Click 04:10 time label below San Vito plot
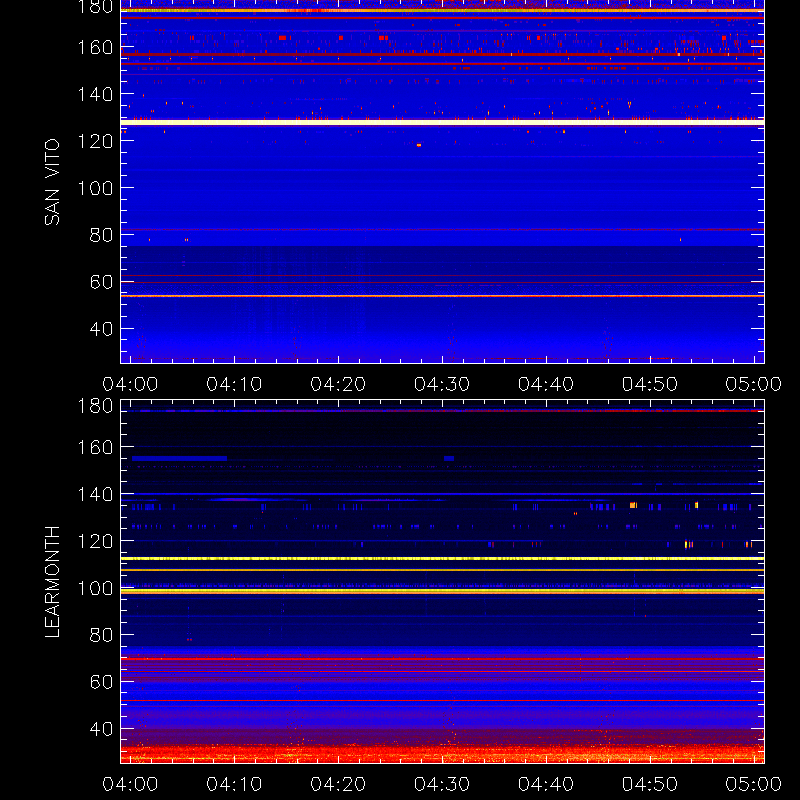The width and height of the screenshot is (800, 800). pyautogui.click(x=234, y=384)
